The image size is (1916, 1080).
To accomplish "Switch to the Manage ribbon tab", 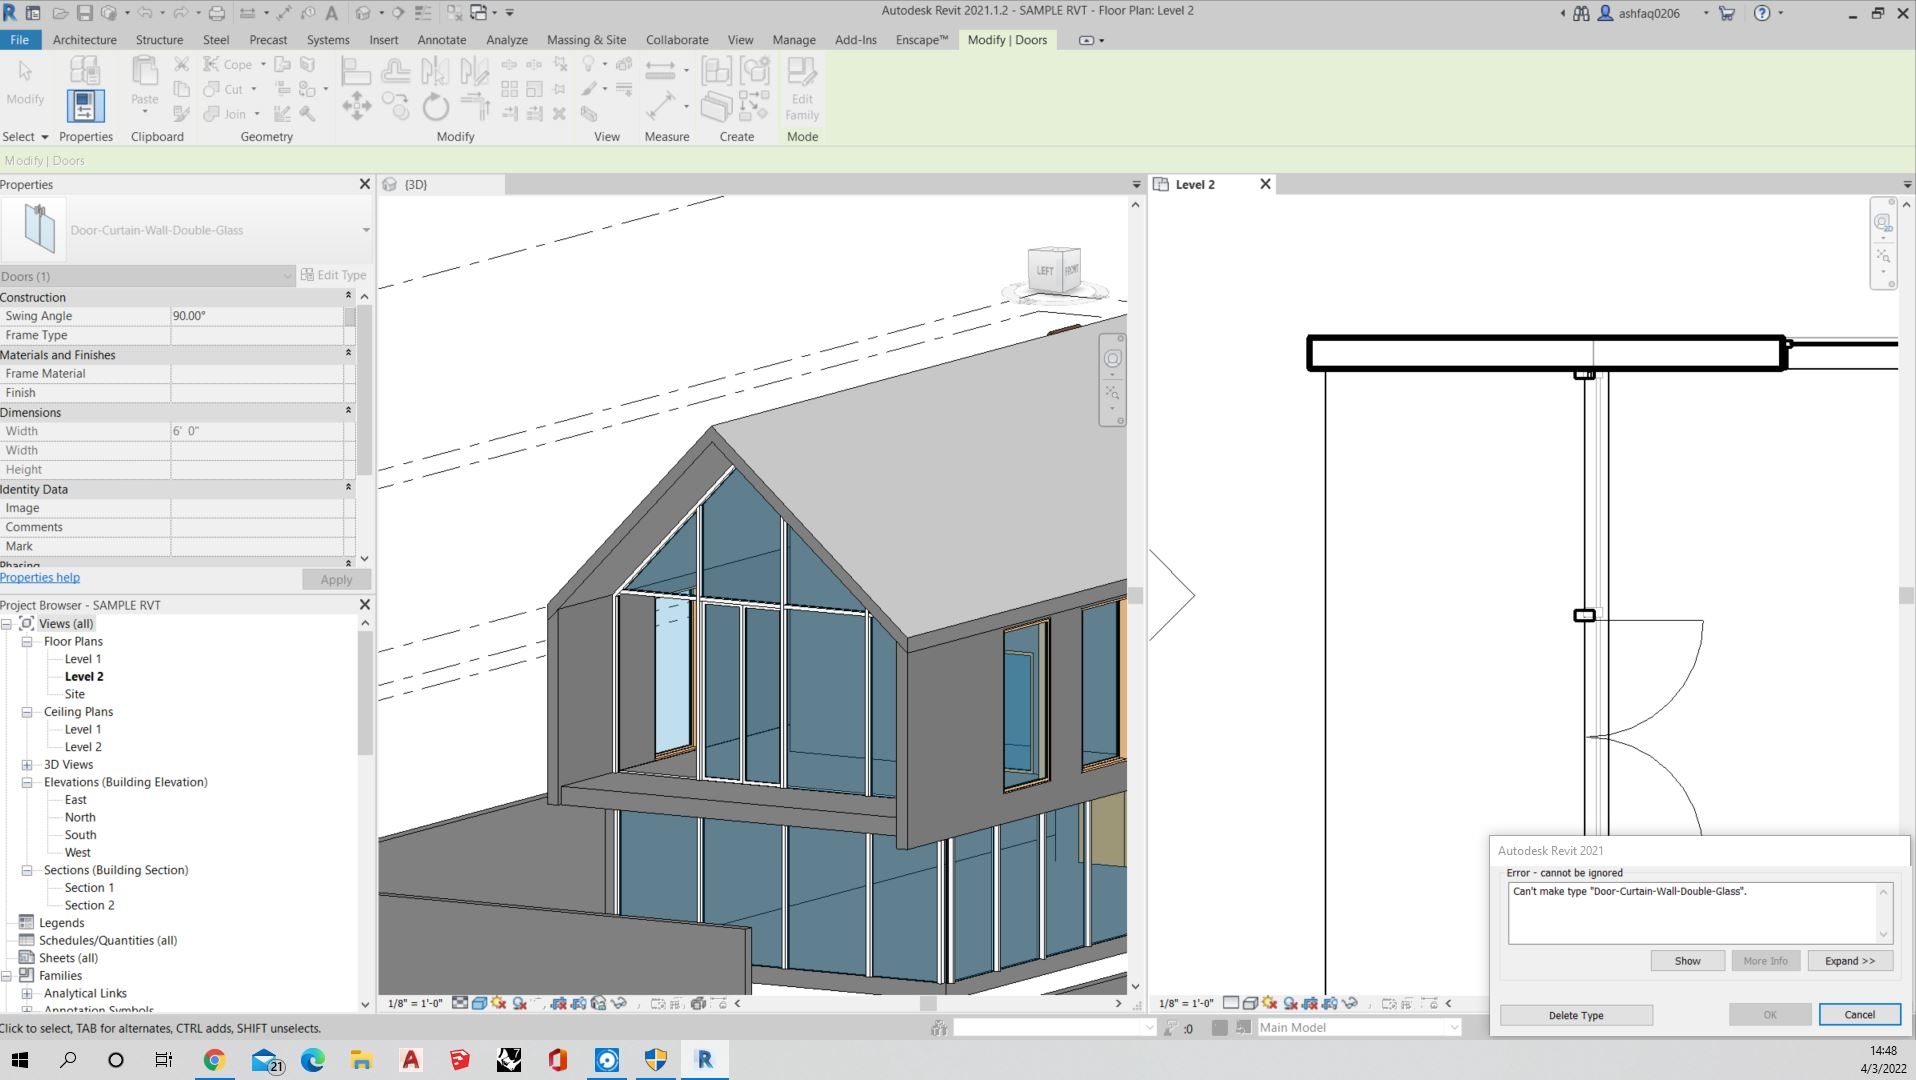I will click(794, 40).
